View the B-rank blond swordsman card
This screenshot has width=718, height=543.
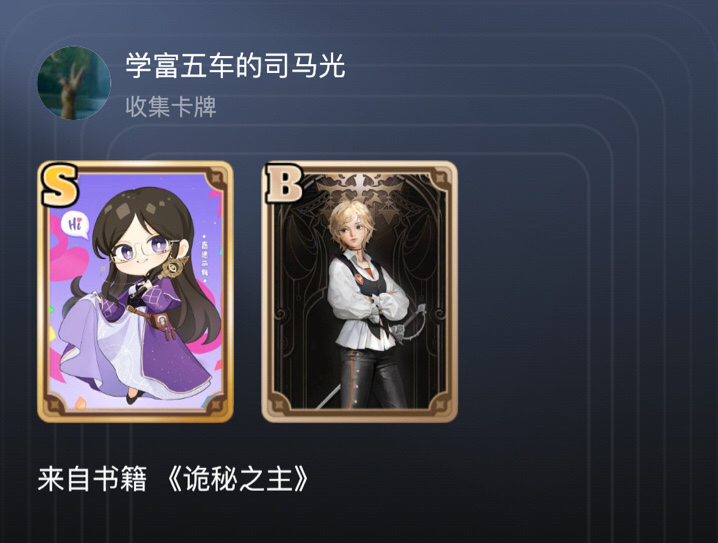(x=359, y=291)
